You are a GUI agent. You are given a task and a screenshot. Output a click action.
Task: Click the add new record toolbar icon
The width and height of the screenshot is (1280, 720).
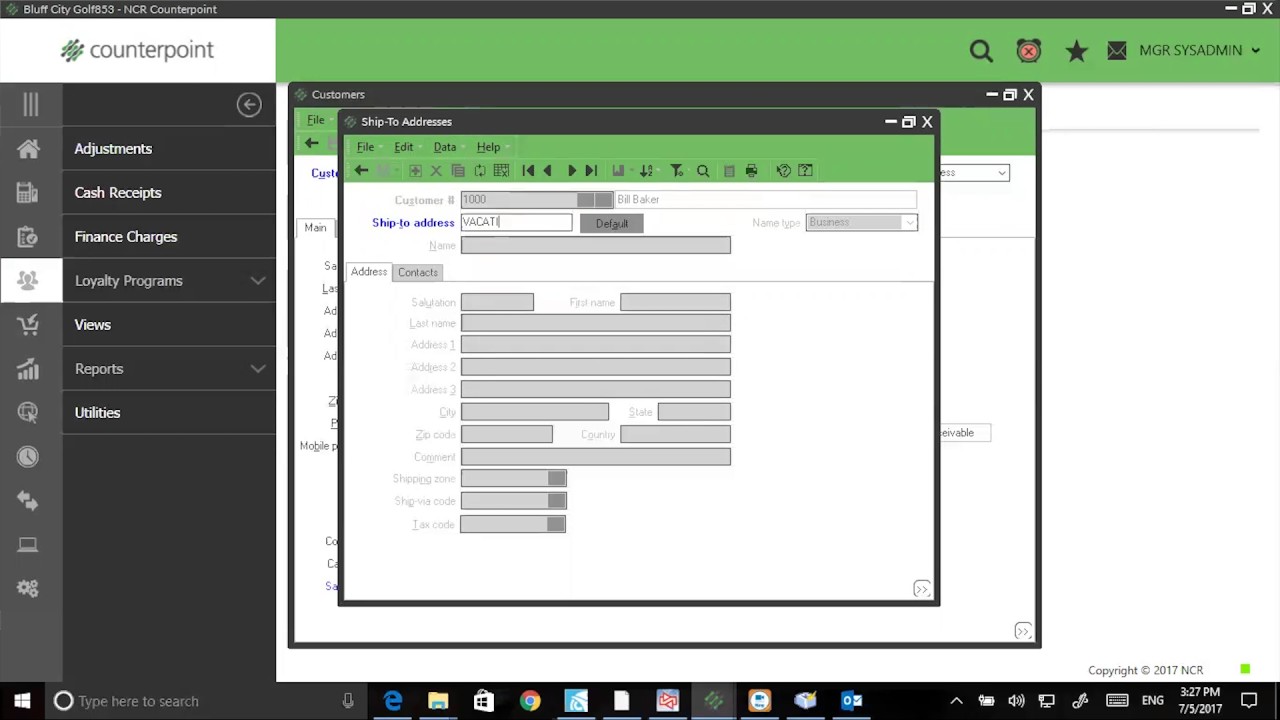pos(415,171)
